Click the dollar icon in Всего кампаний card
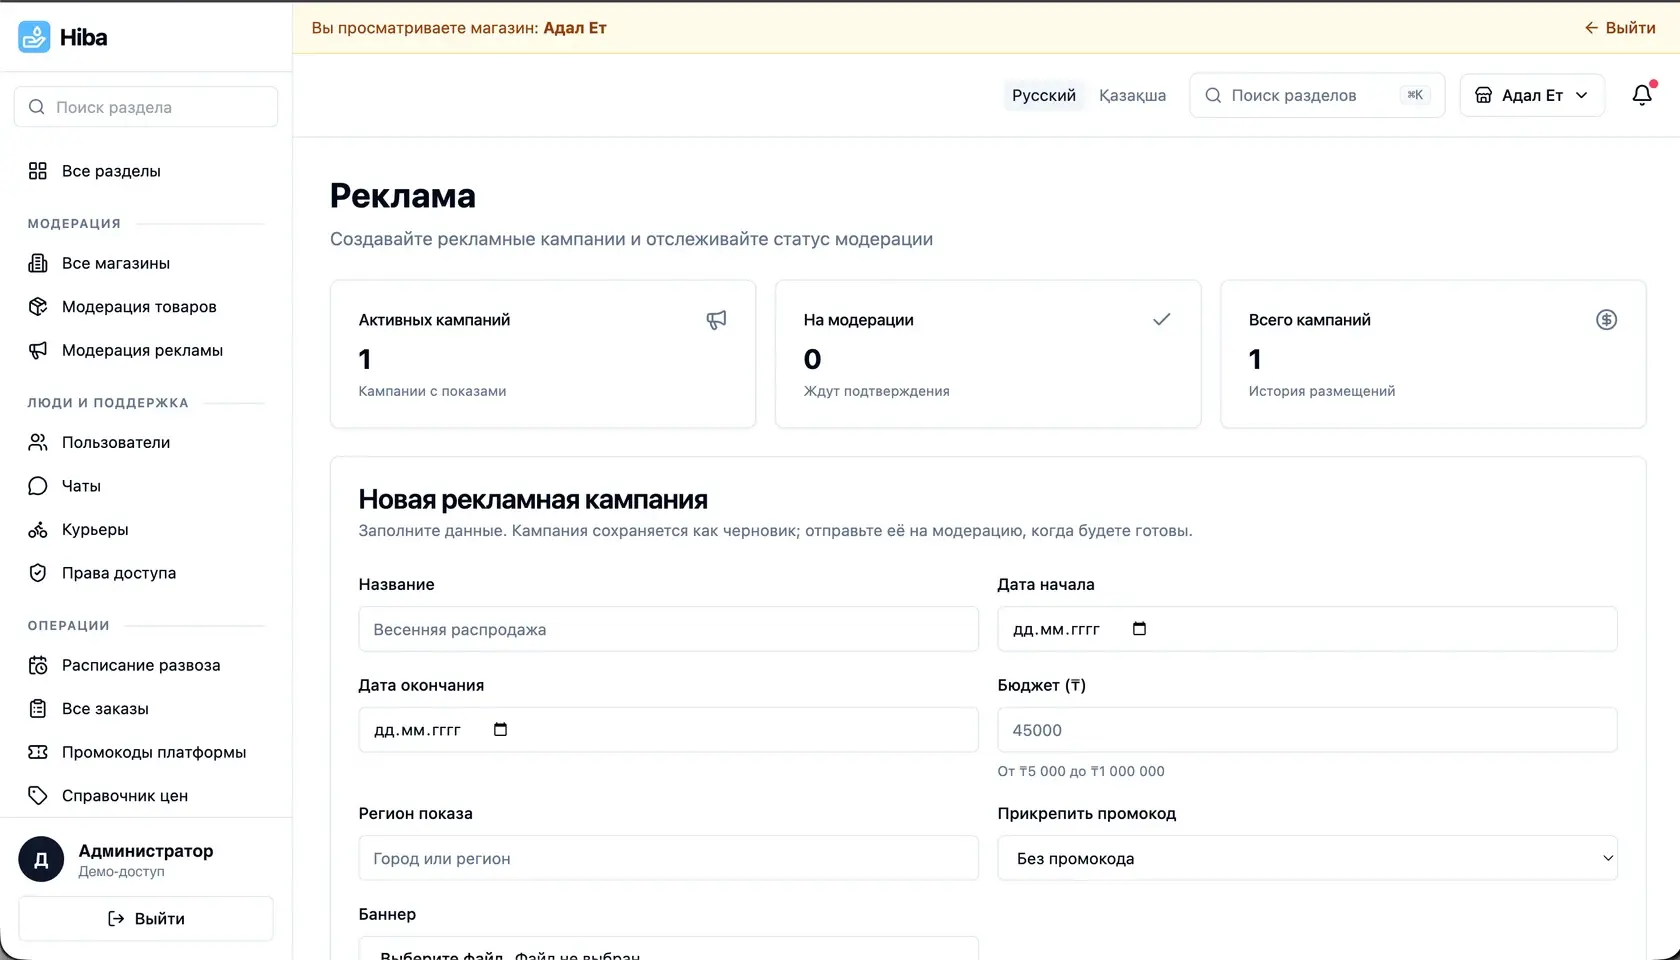 [1606, 320]
